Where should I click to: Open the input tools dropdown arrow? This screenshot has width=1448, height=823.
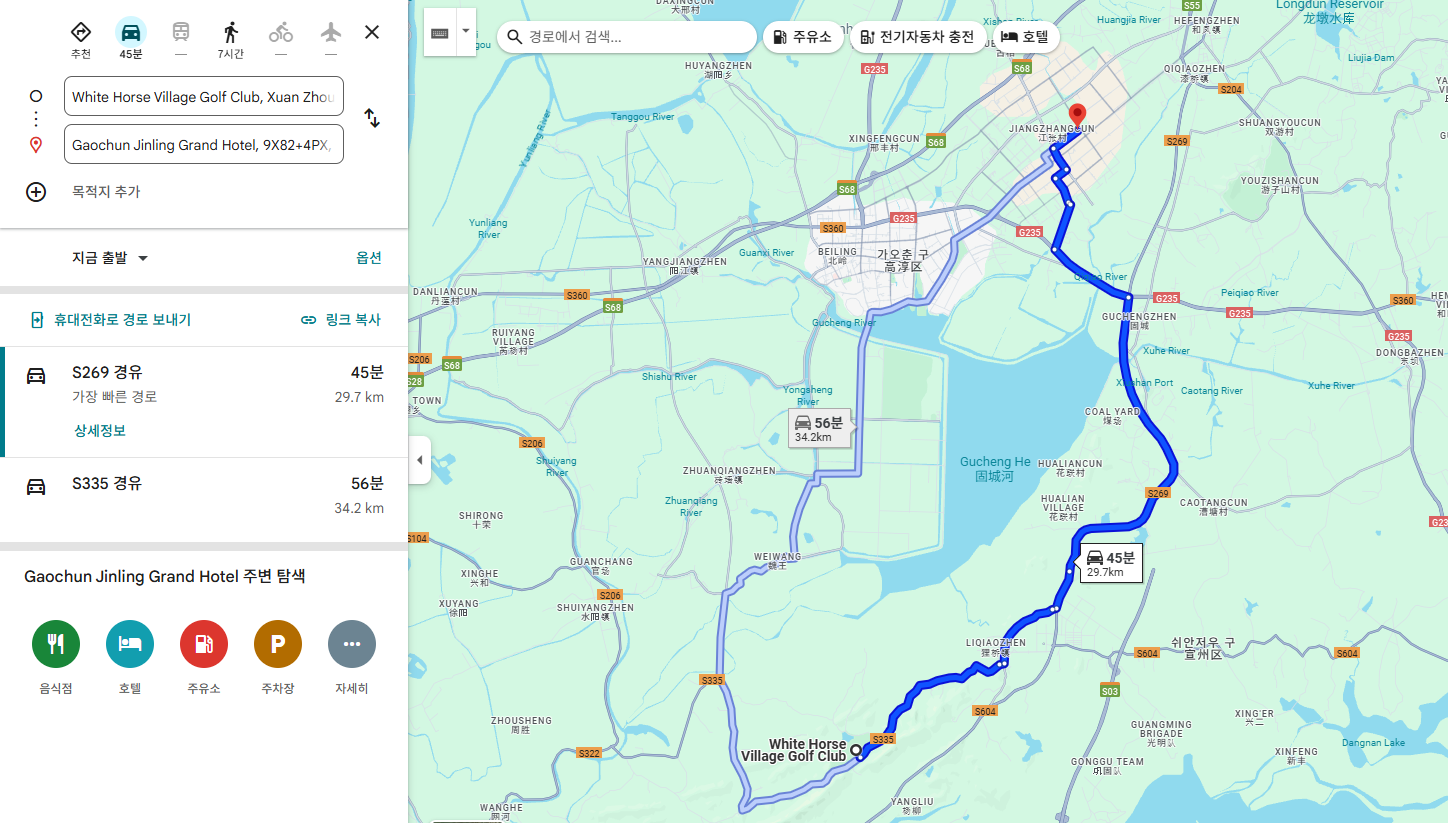465,33
